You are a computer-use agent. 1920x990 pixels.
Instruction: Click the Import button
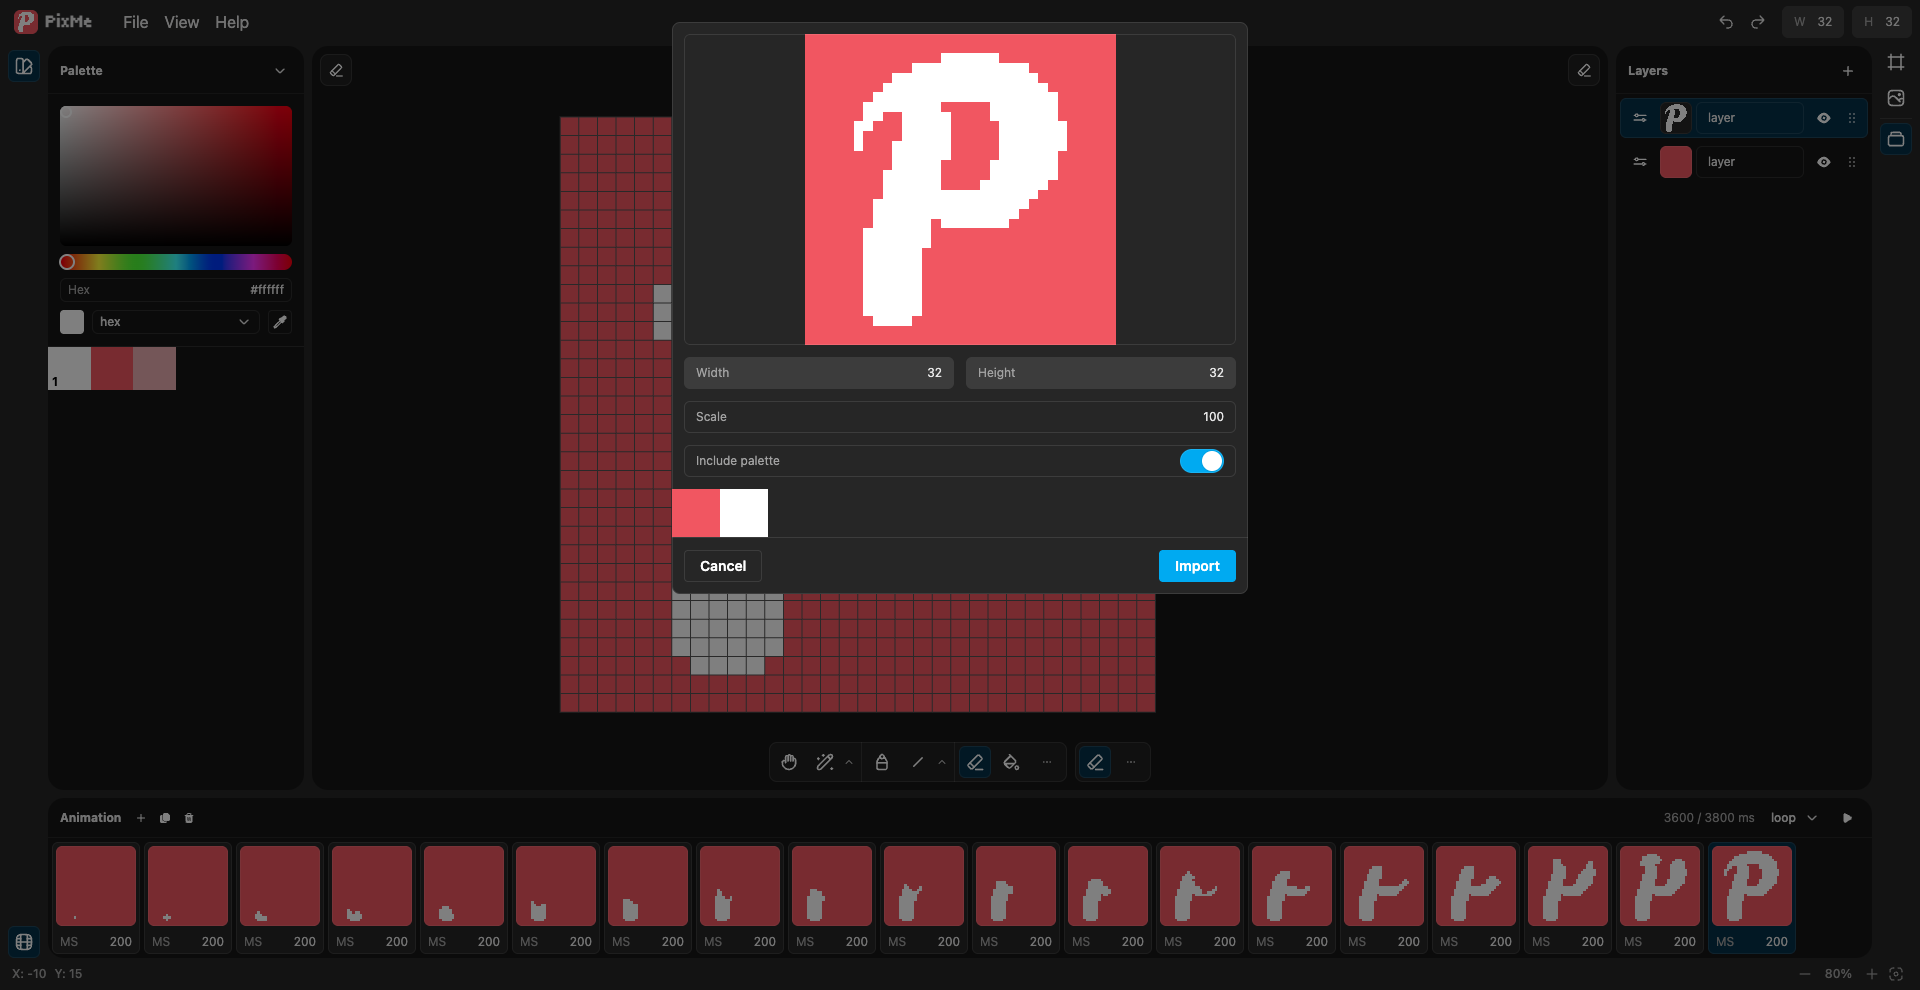1197,566
